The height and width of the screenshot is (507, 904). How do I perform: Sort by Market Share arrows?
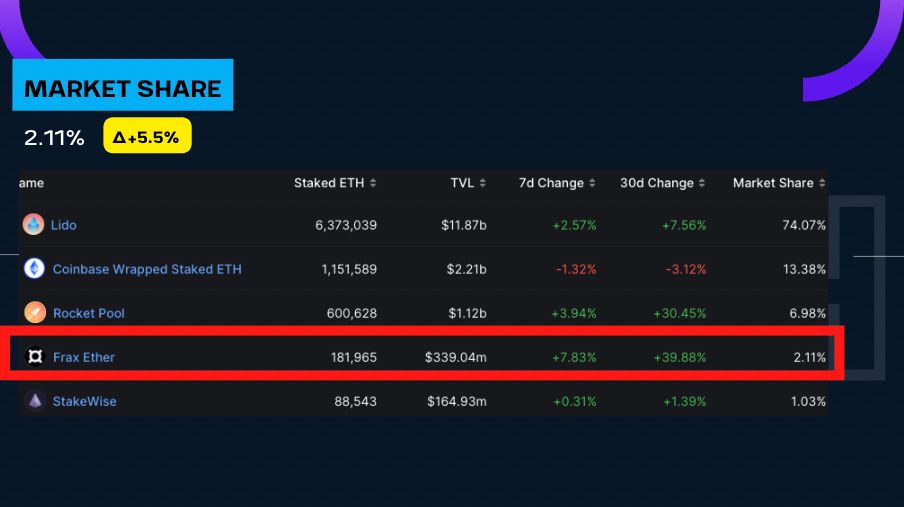click(822, 183)
